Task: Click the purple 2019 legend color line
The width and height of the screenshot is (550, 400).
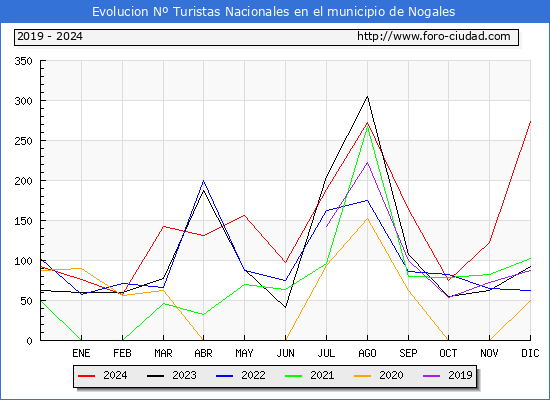Action: 431,376
